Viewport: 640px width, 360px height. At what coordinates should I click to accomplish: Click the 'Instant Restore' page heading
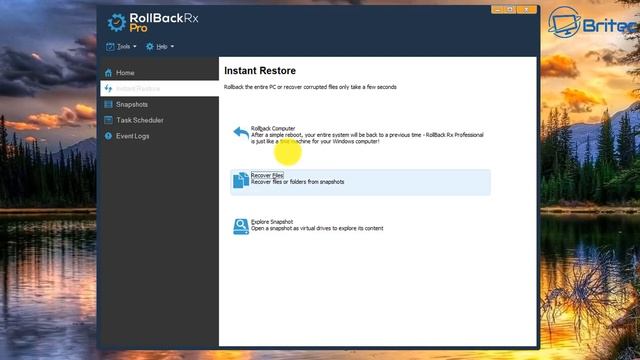(x=260, y=71)
